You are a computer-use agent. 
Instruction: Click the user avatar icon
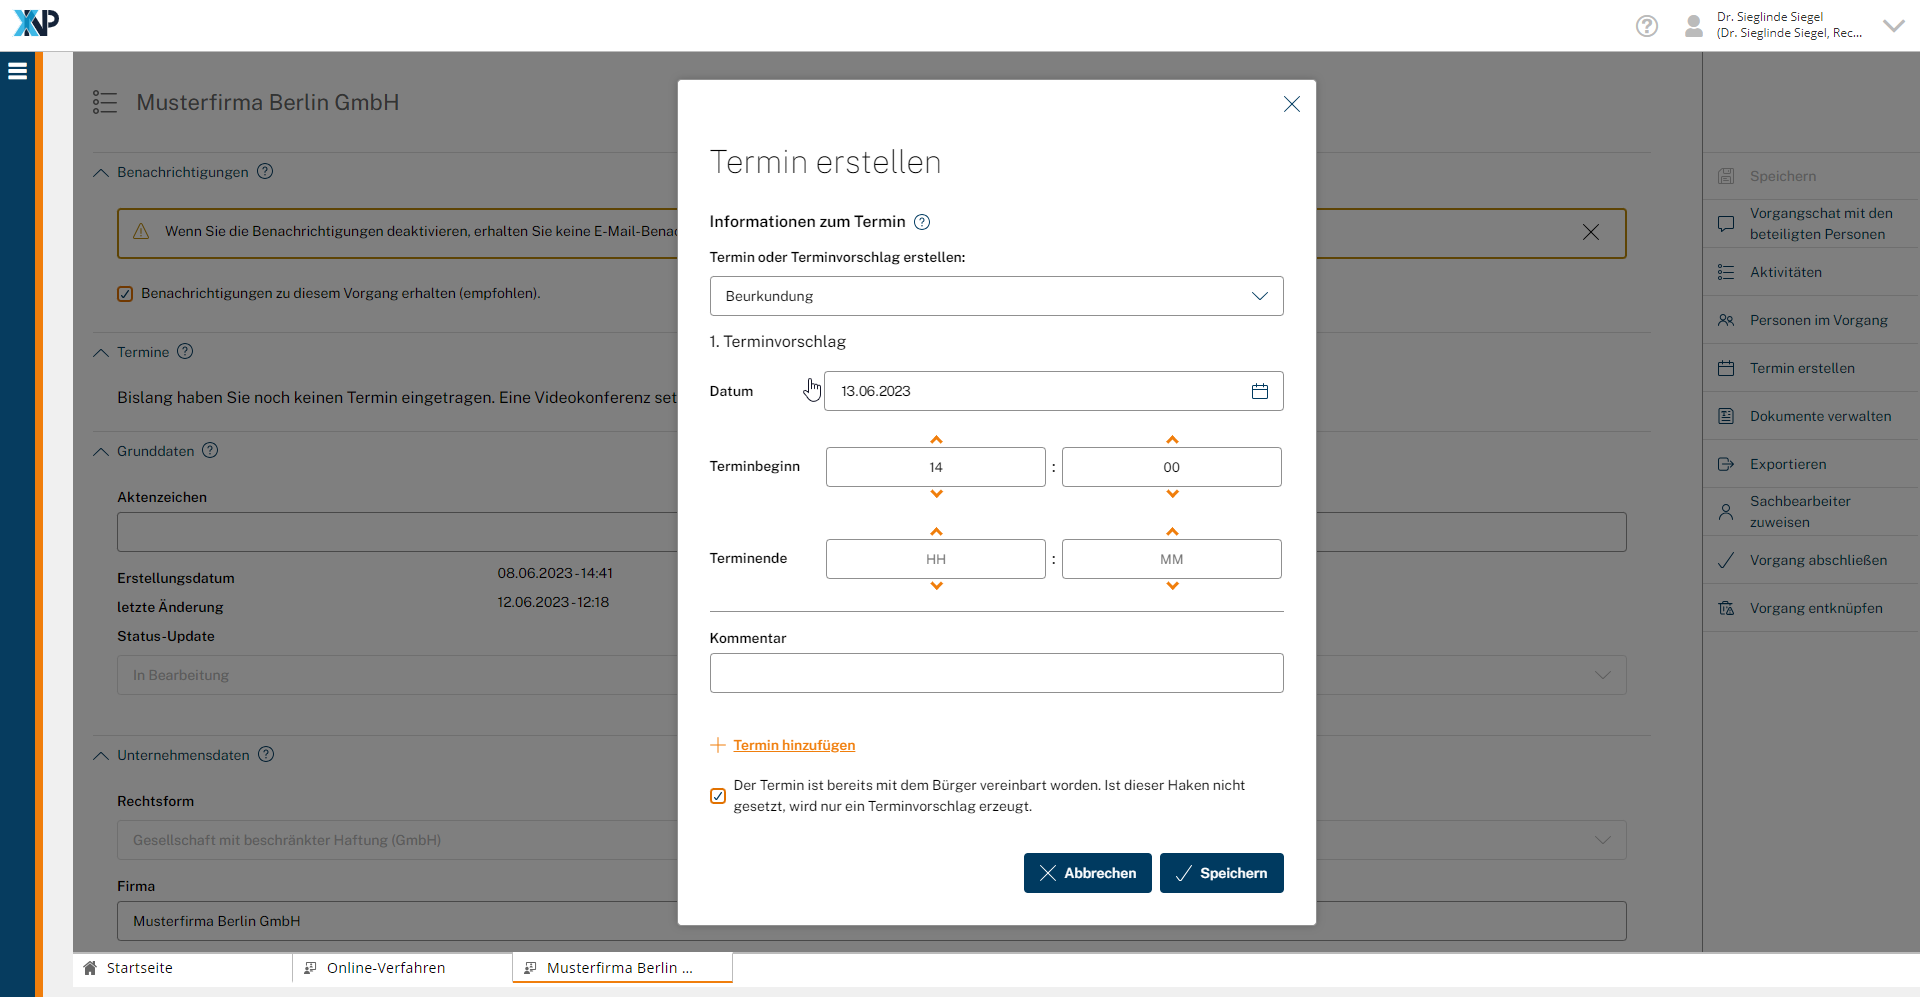(1694, 26)
